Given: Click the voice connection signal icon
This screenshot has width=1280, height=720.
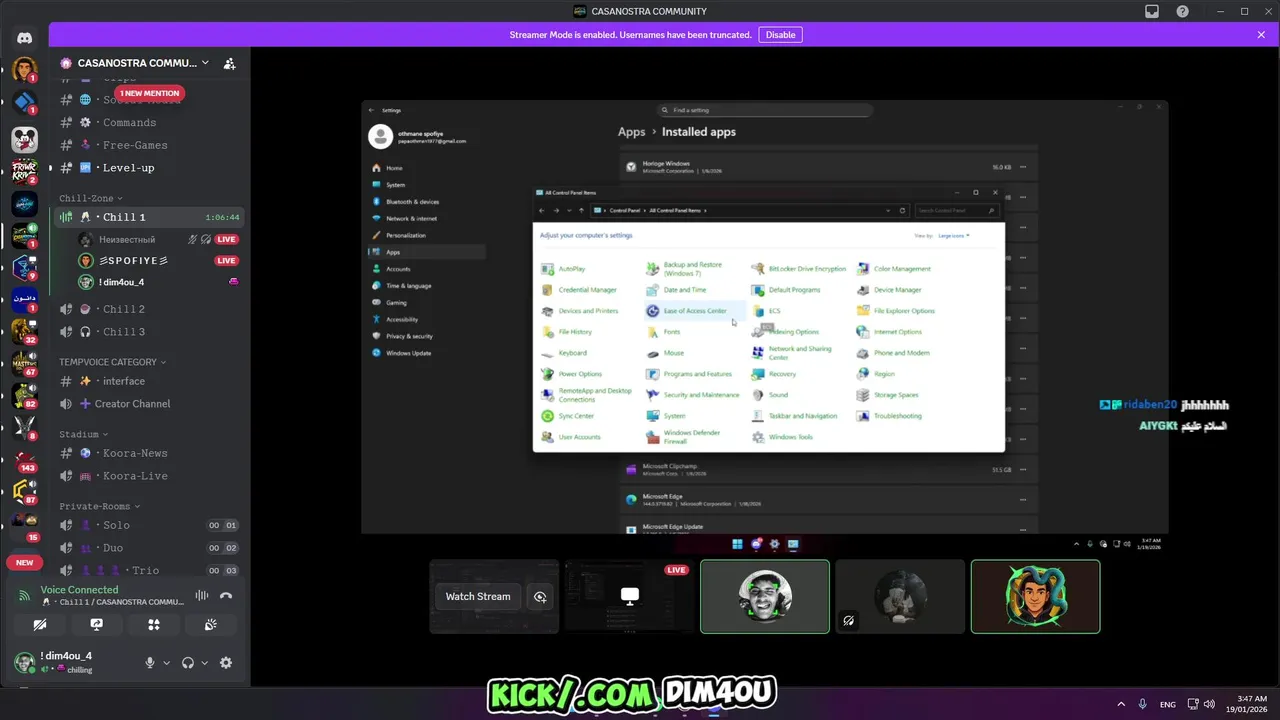Looking at the screenshot, I should coord(24,595).
